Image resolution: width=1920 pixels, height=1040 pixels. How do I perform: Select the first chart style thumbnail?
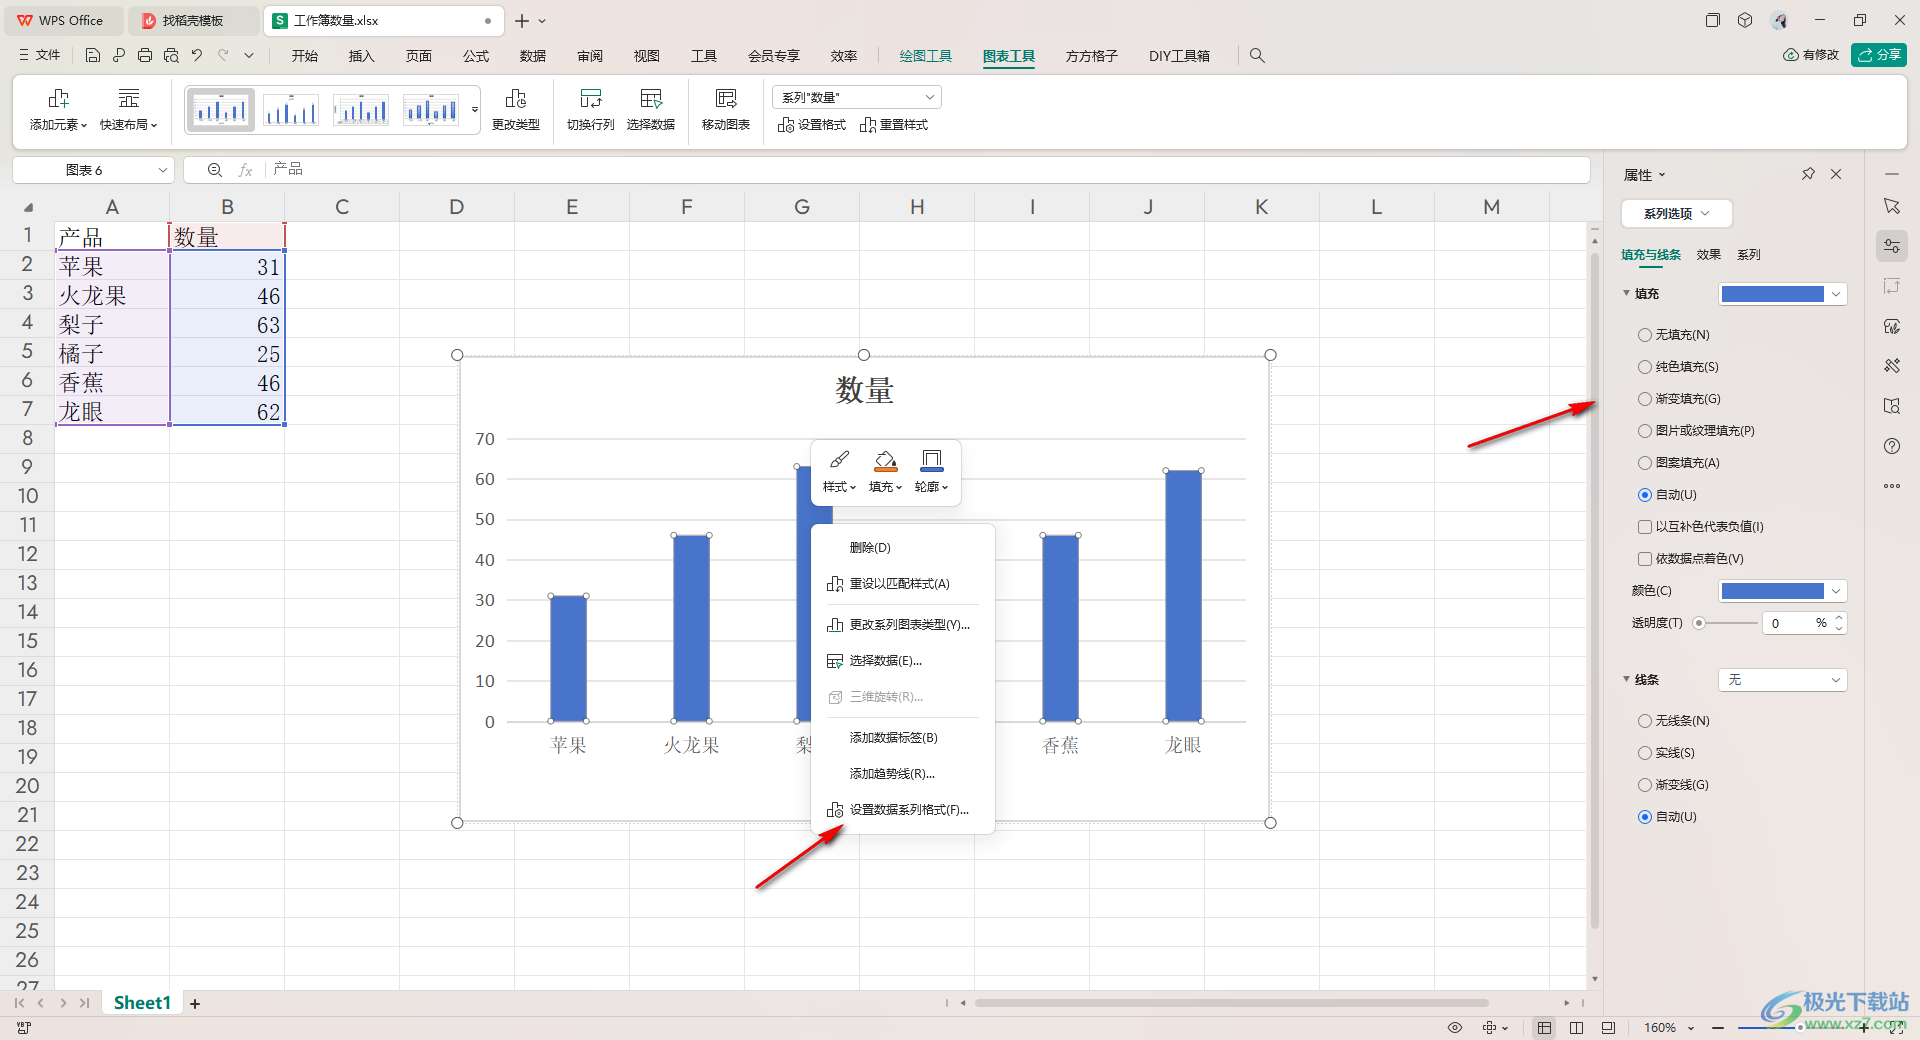pyautogui.click(x=220, y=109)
